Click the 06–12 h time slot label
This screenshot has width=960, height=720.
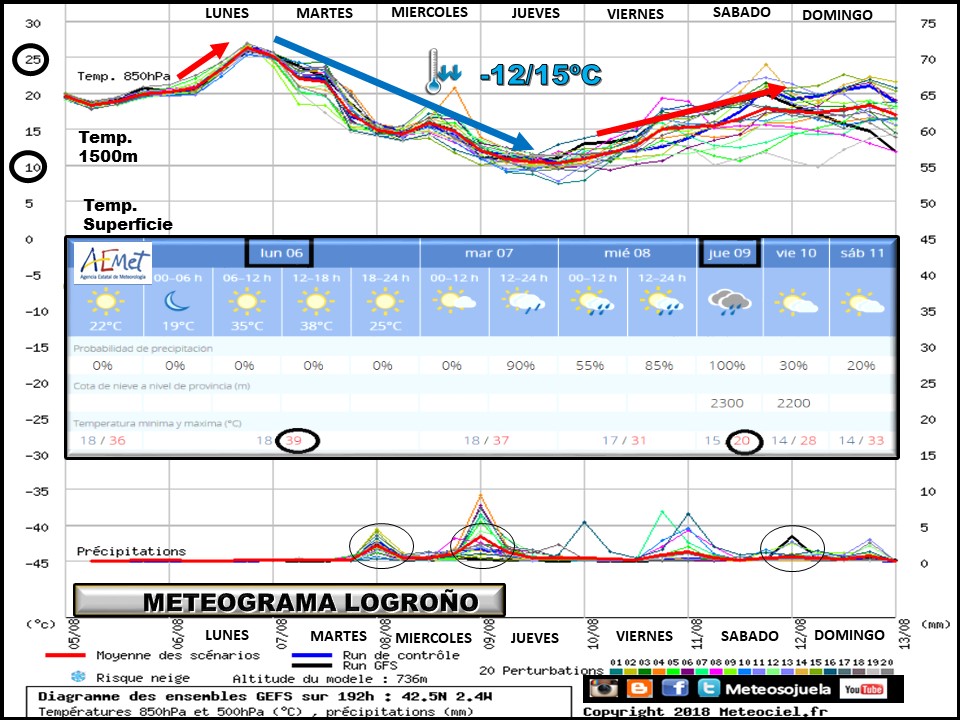coord(247,277)
